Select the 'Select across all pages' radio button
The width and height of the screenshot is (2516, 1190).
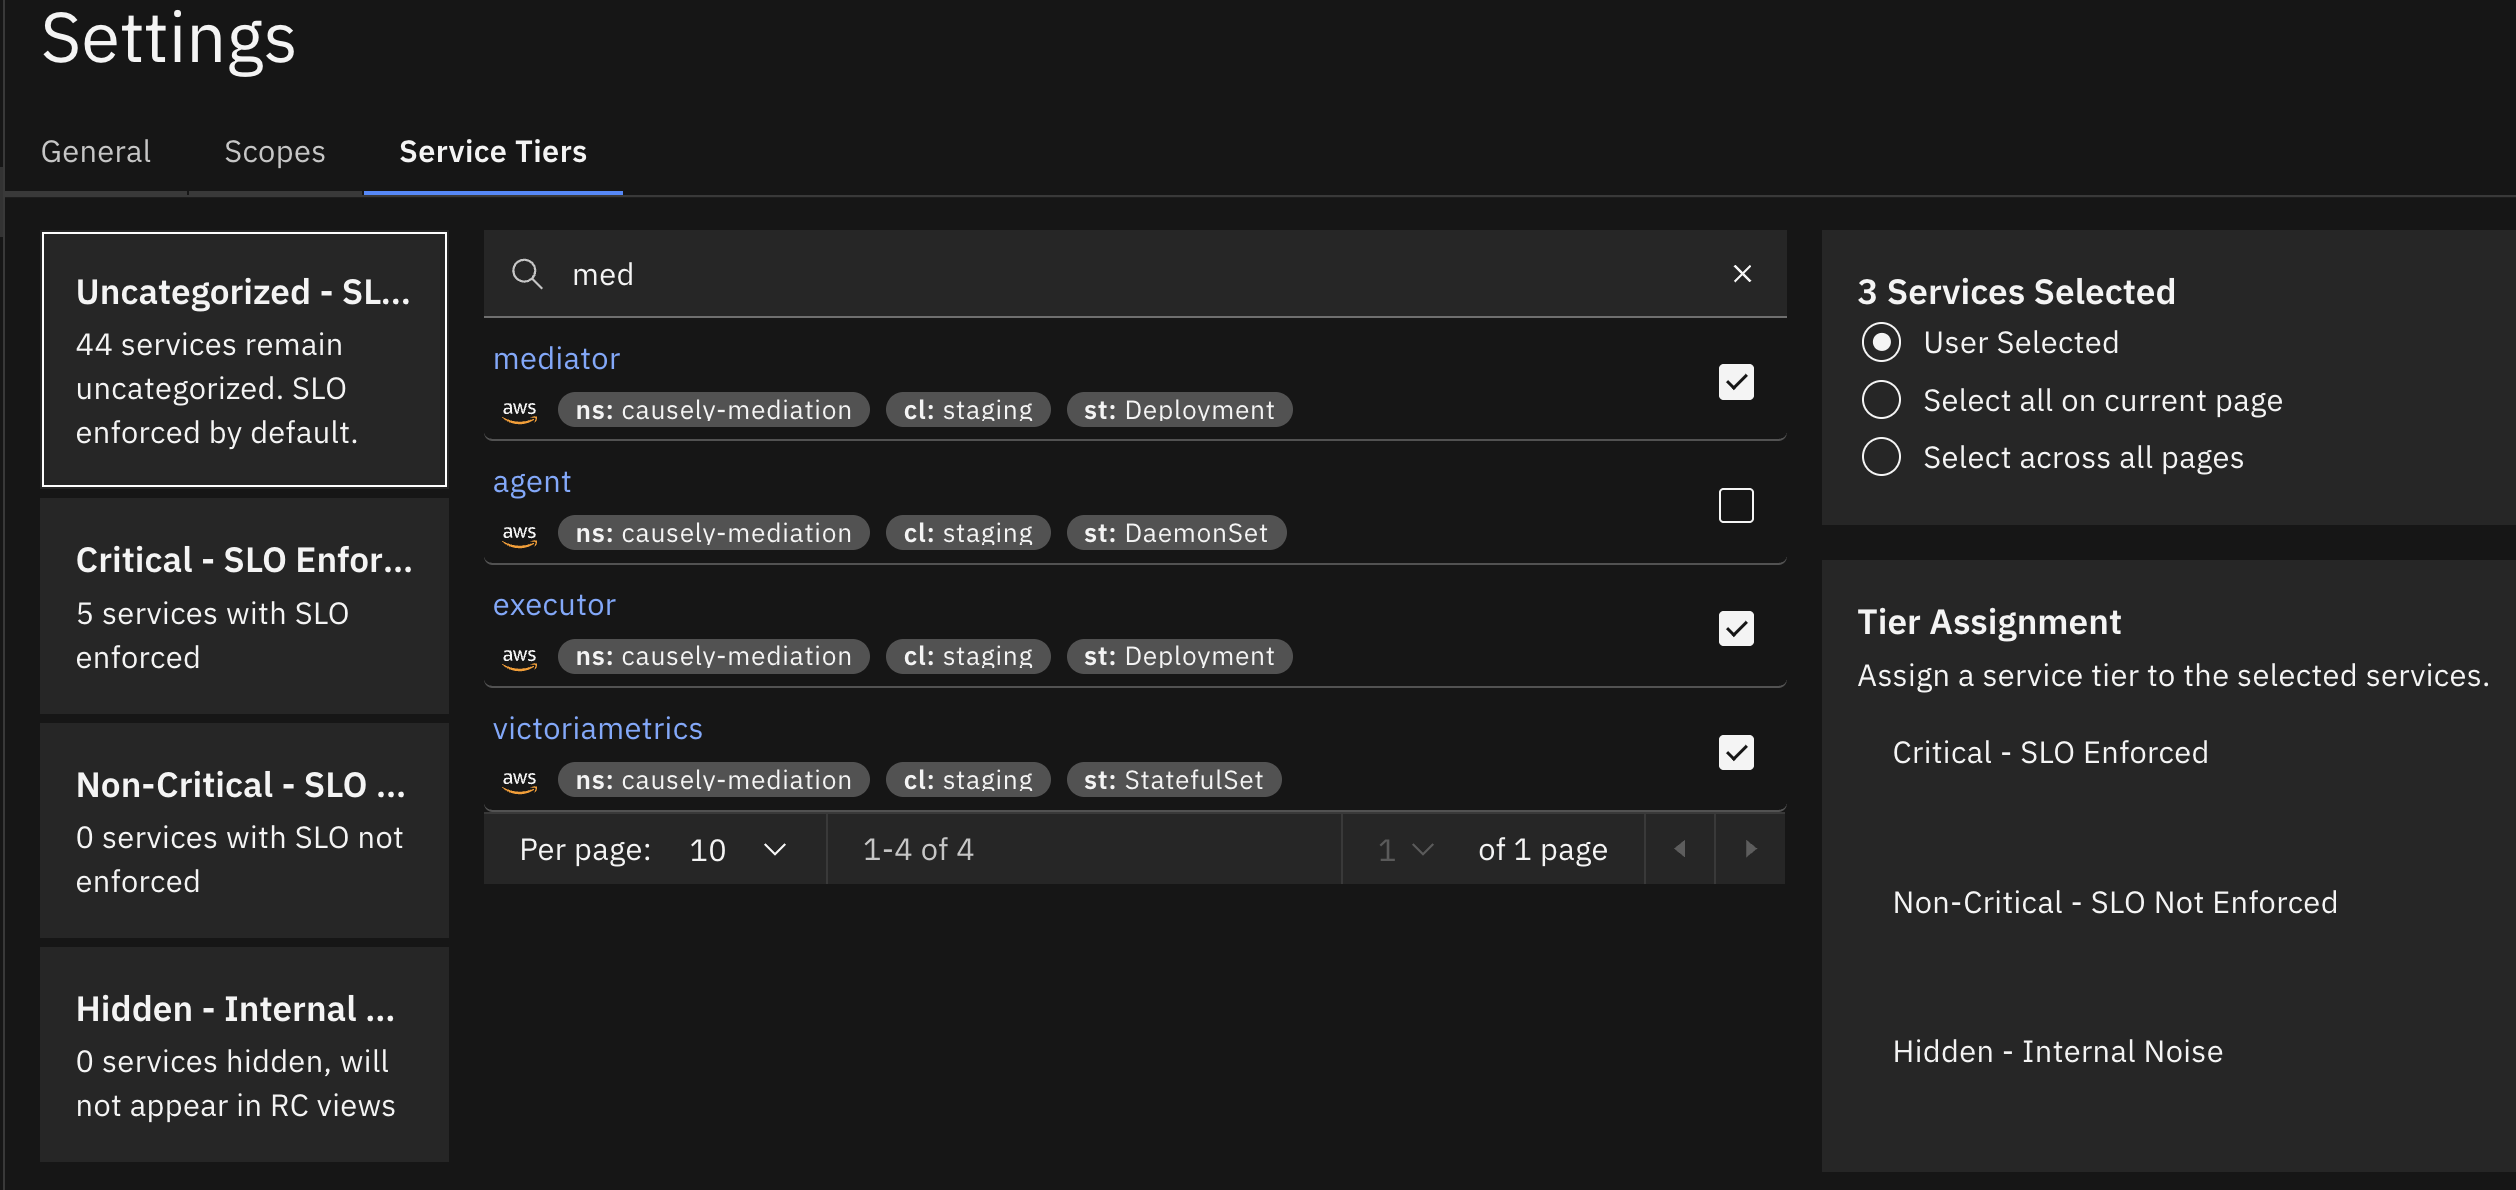[1881, 456]
